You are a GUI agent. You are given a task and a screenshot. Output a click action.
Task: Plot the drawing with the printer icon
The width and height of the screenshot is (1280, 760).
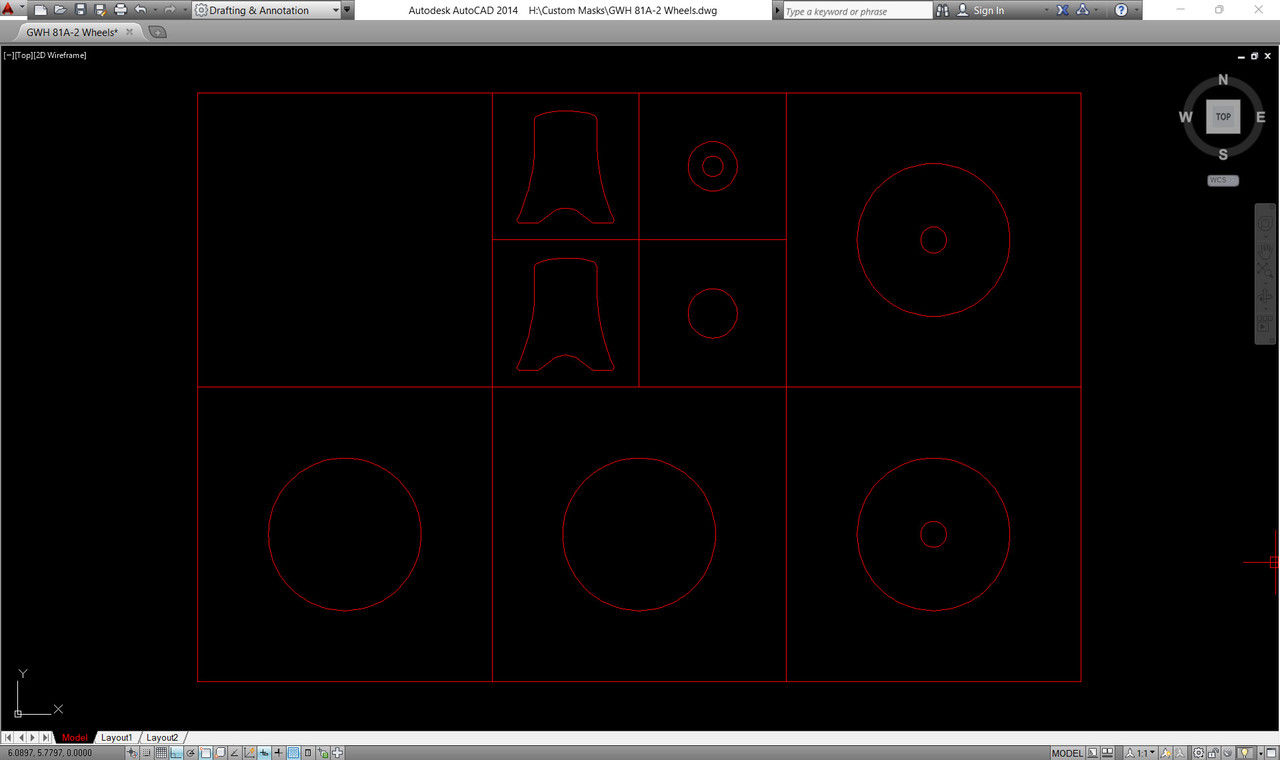pos(120,10)
